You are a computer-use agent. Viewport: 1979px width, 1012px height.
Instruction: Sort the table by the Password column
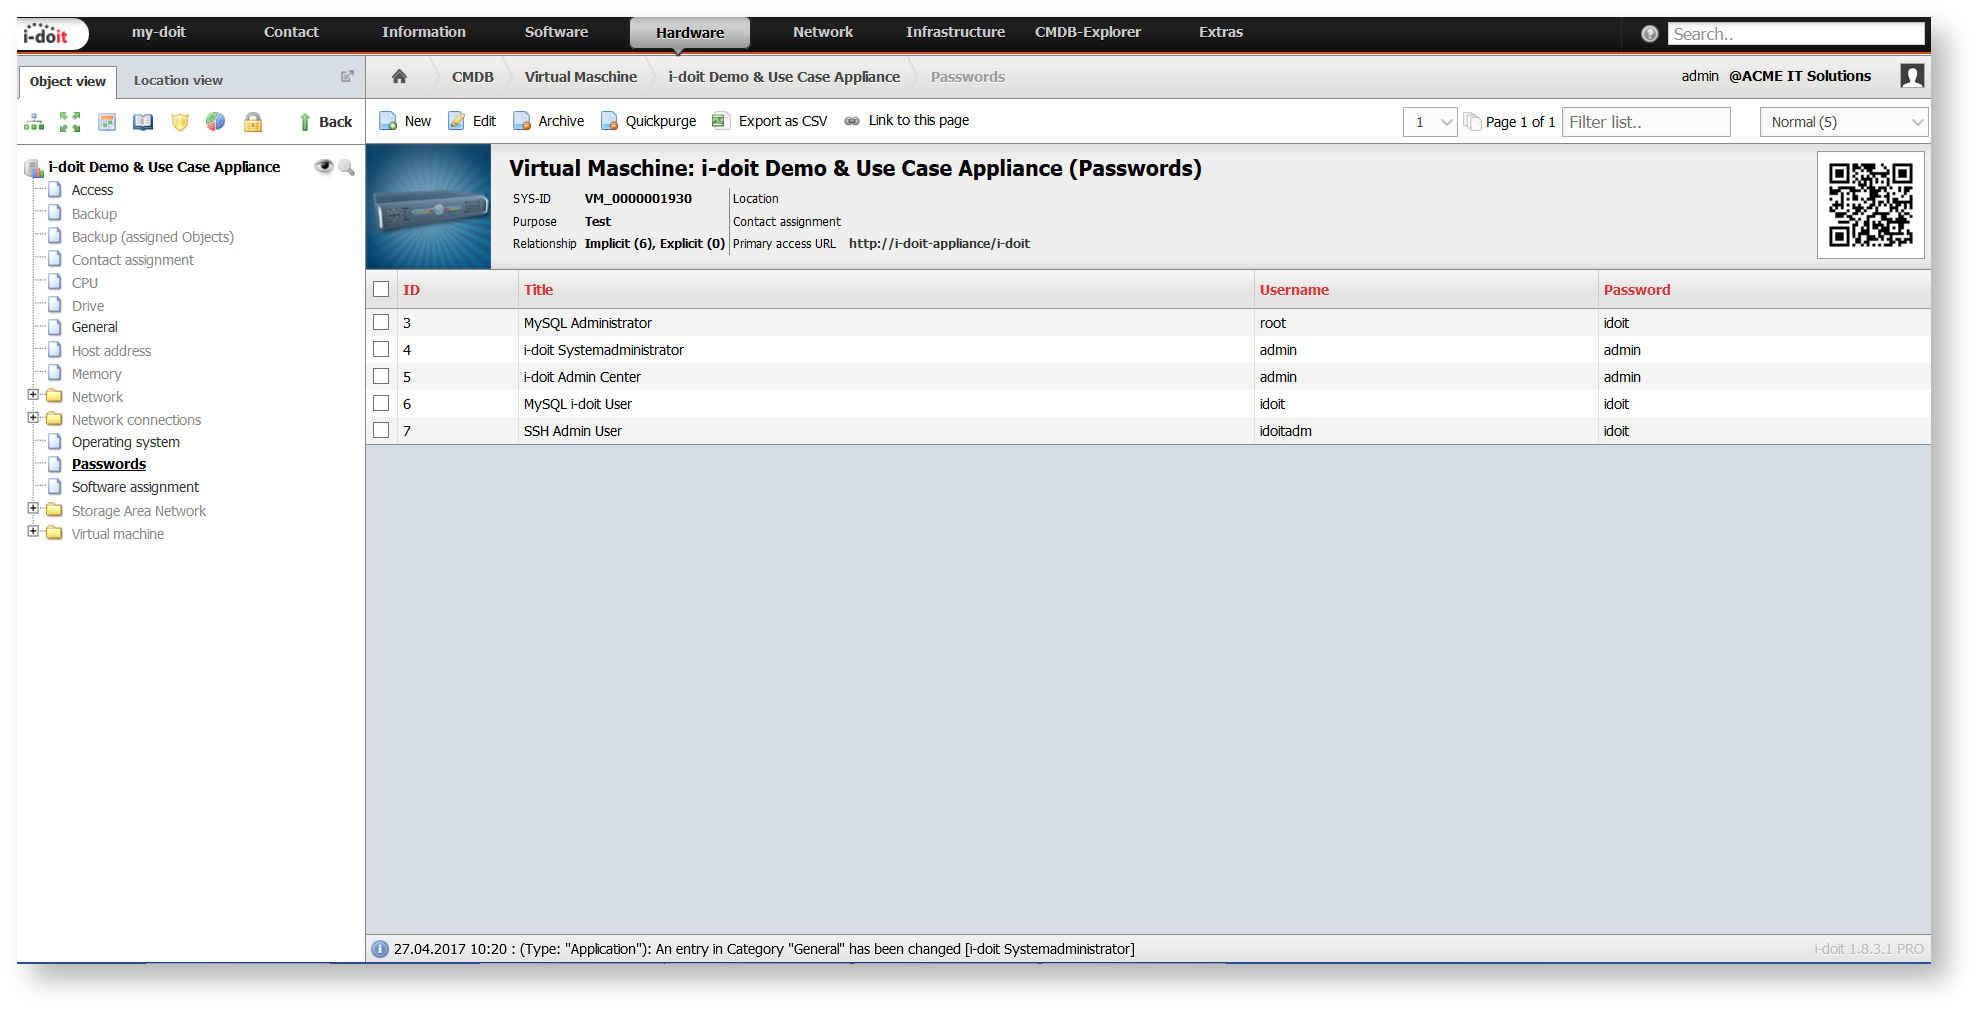click(x=1637, y=290)
